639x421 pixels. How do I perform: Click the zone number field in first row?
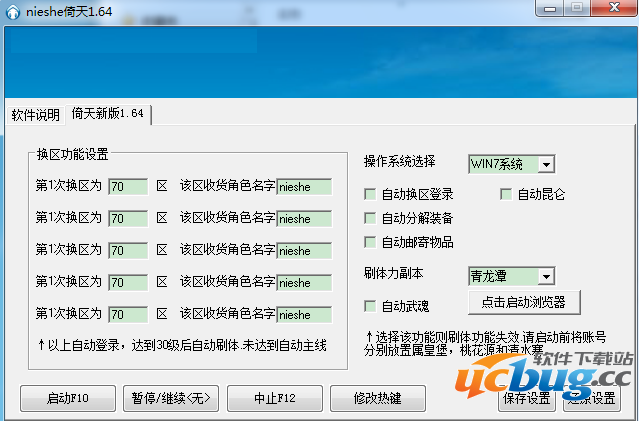pyautogui.click(x=127, y=187)
